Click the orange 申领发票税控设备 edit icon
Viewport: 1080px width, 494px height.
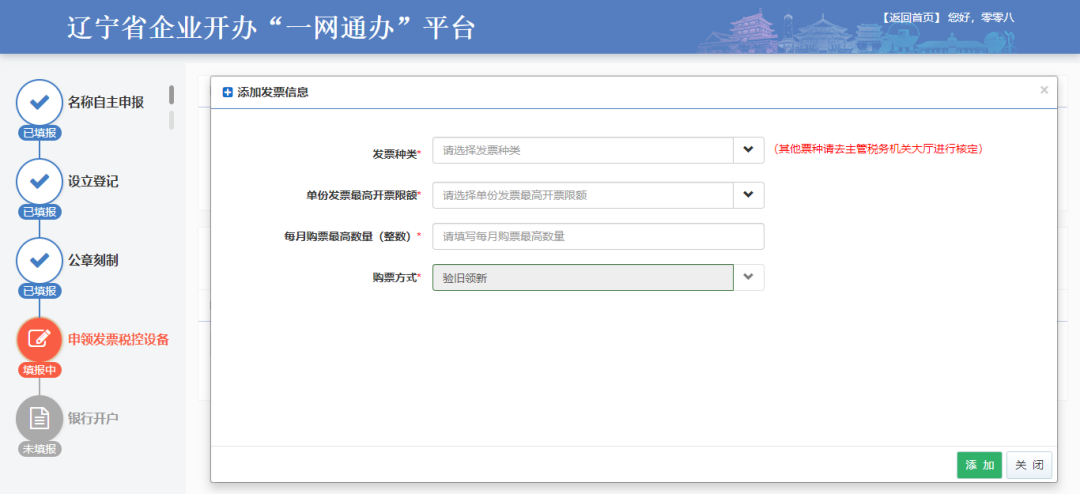coord(39,340)
